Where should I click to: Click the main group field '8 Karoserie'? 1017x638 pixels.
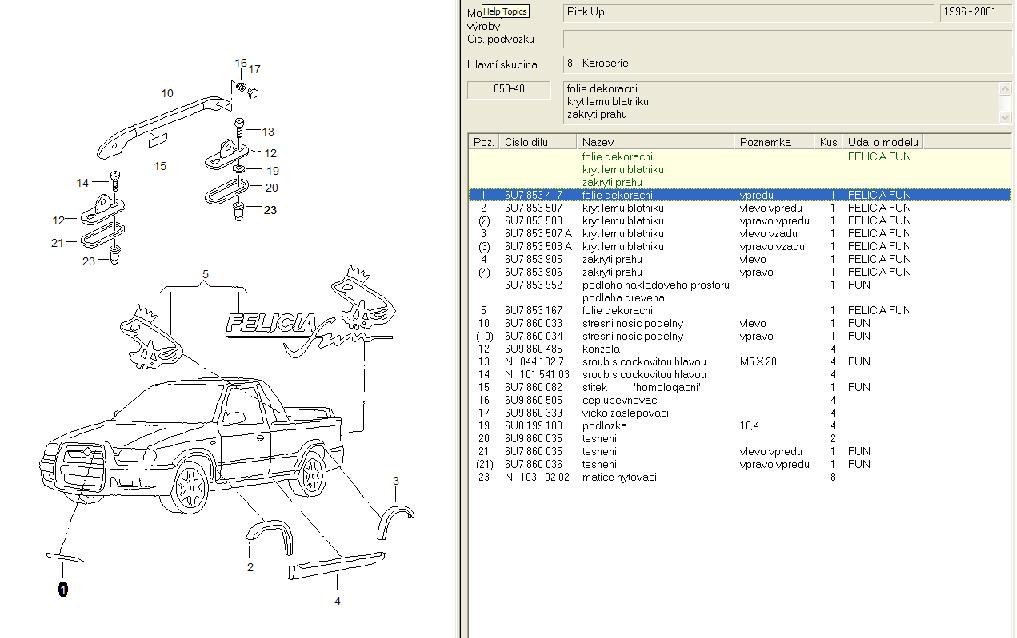point(786,64)
